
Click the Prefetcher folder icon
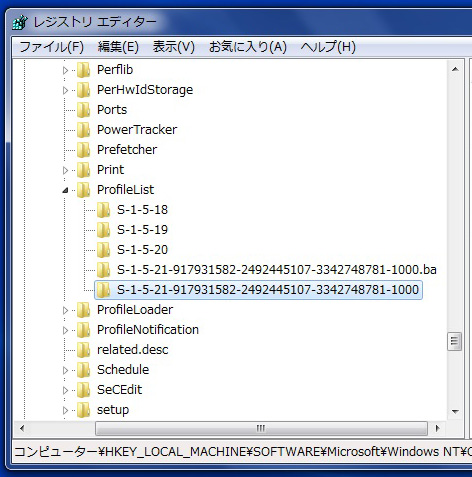83,150
